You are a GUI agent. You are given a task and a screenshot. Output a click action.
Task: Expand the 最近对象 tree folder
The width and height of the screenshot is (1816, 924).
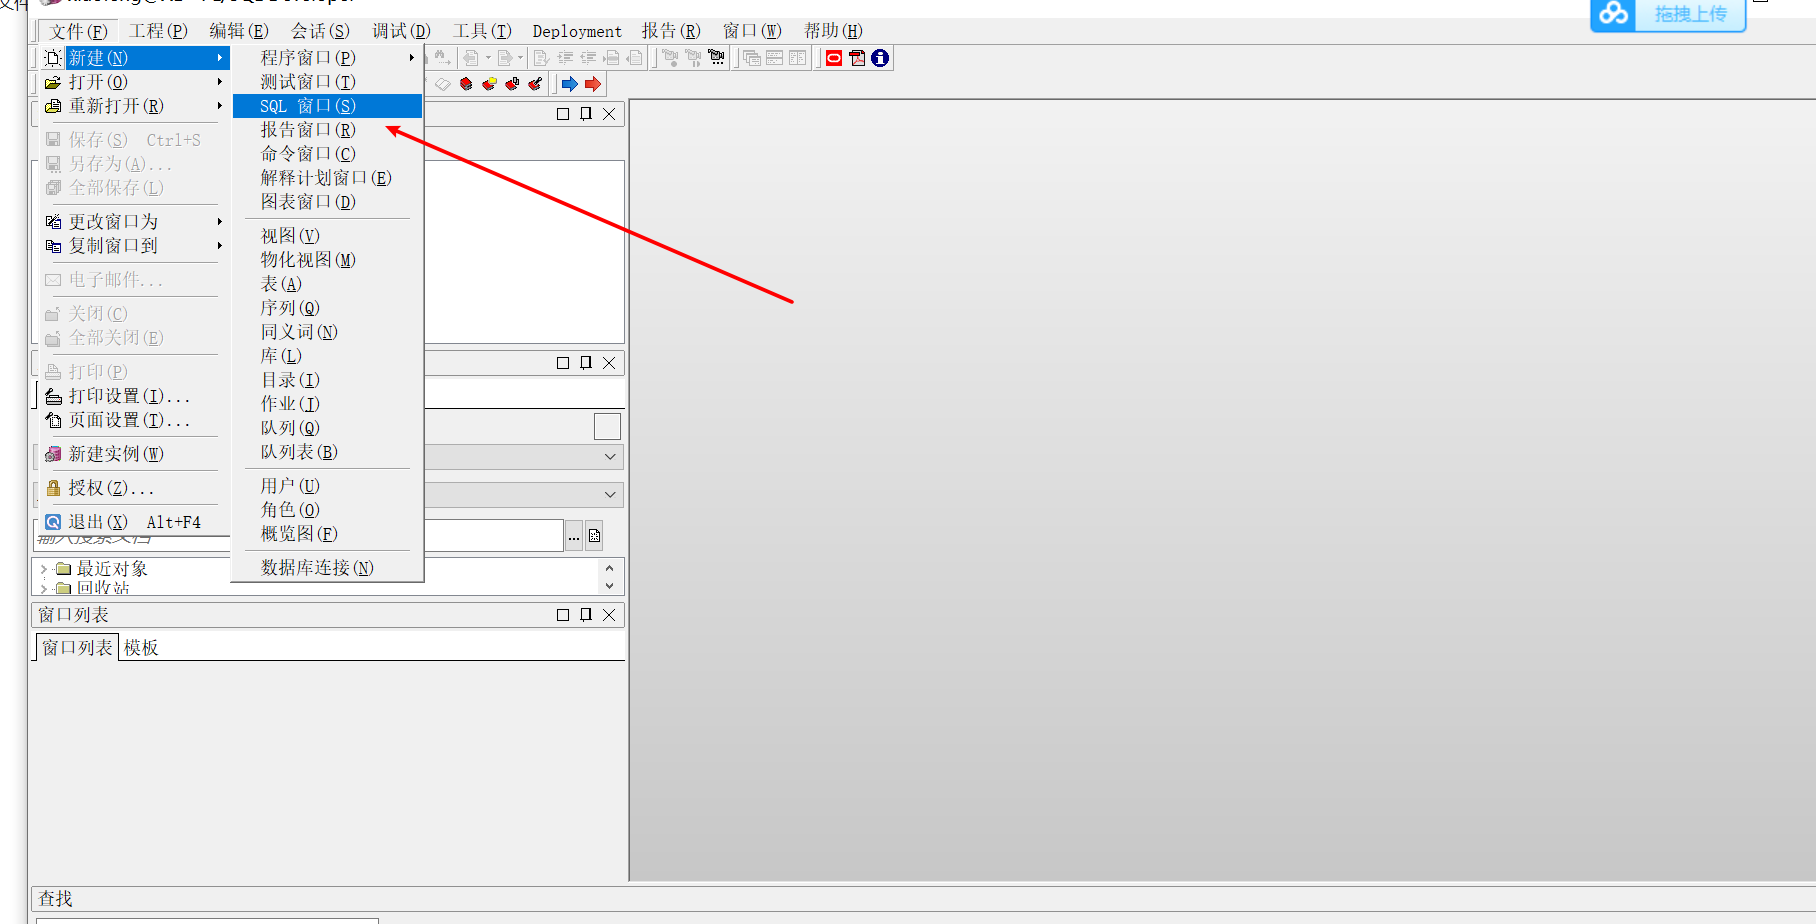(x=44, y=569)
